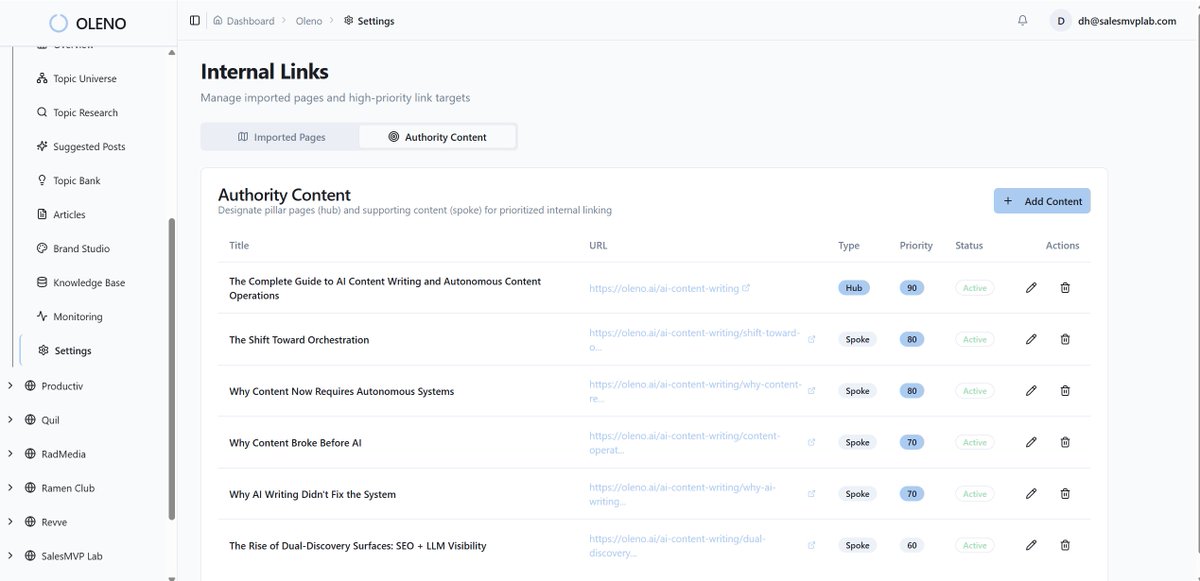Delete Why Content Now Requires Autonomous Systems
The height and width of the screenshot is (581, 1200).
coord(1065,391)
